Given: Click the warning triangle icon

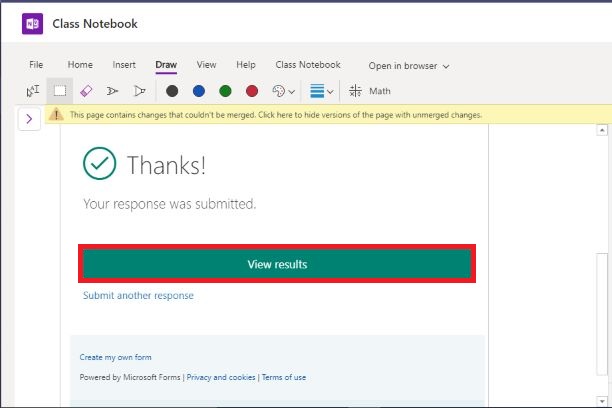Looking at the screenshot, I should 57,114.
